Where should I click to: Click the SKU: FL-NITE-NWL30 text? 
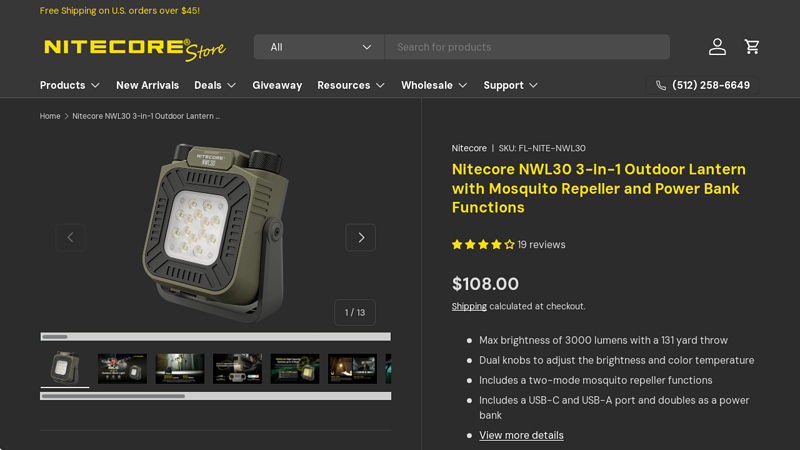(x=542, y=148)
